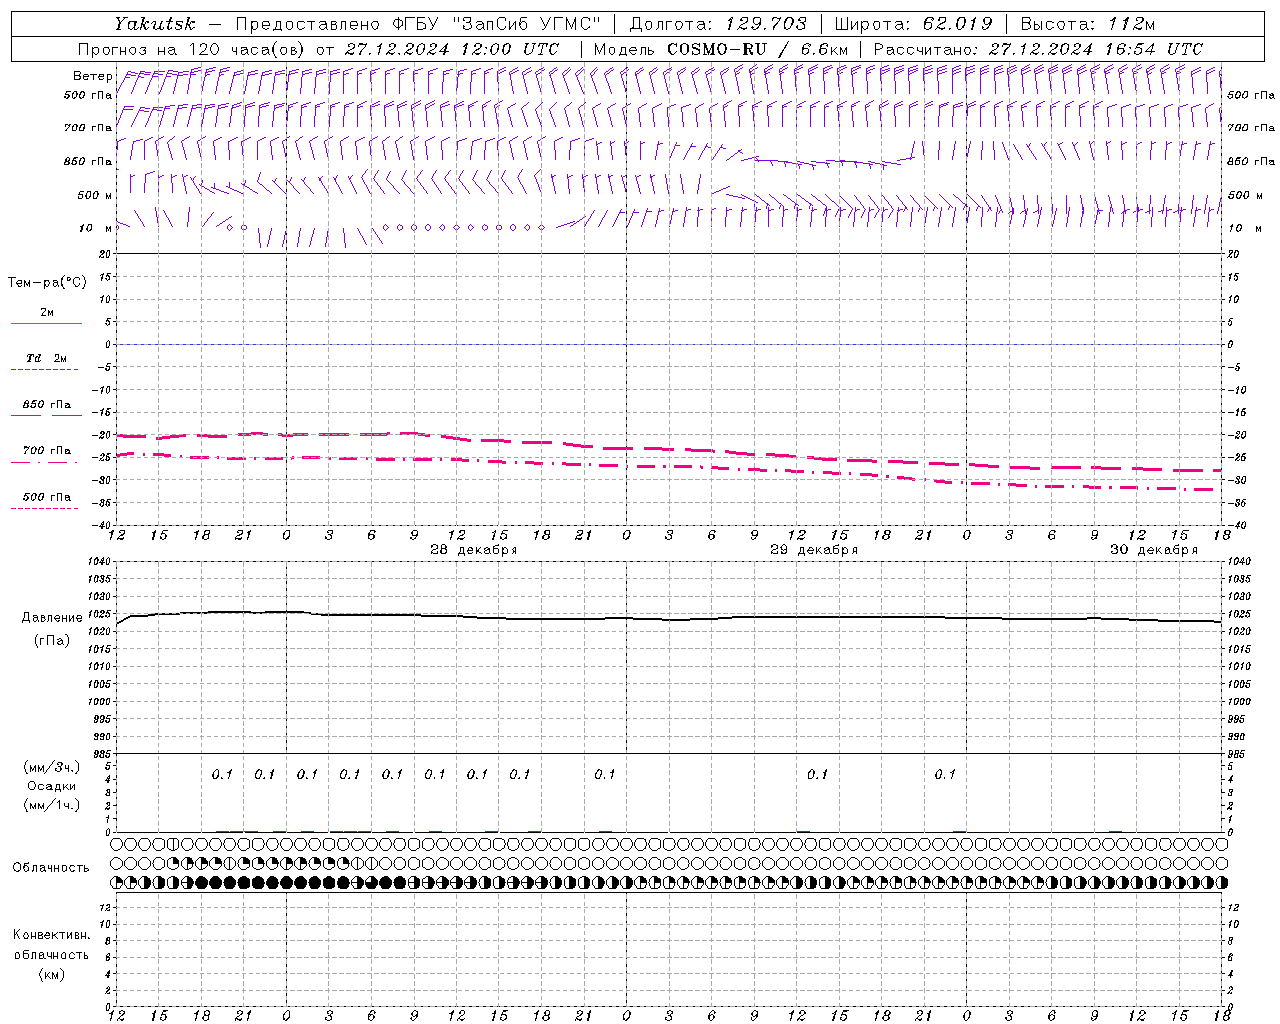The image size is (1280, 1024).
Task: Select the latitude value 62.019
Action: coord(957,24)
